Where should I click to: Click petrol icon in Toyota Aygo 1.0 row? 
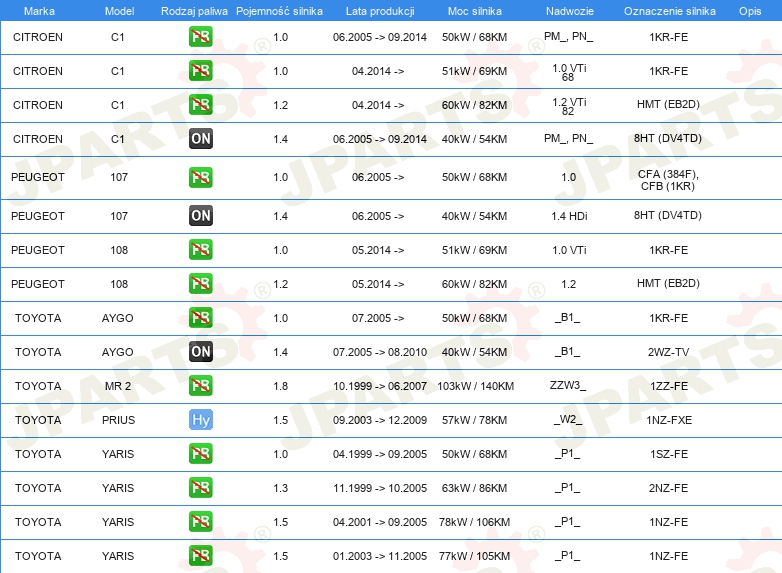tap(200, 318)
